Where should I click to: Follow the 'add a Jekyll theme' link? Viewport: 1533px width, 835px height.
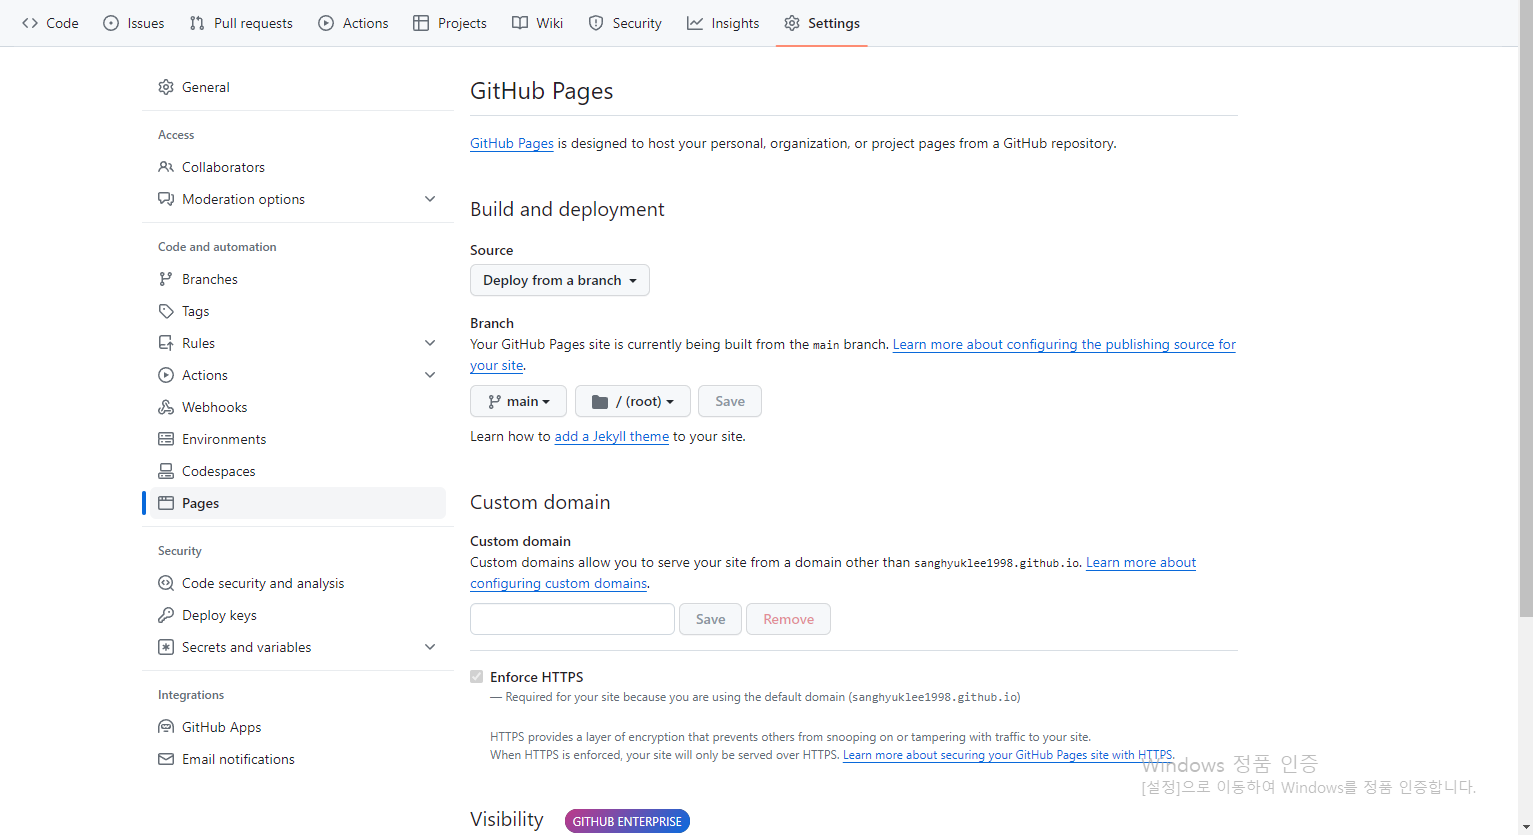click(612, 436)
